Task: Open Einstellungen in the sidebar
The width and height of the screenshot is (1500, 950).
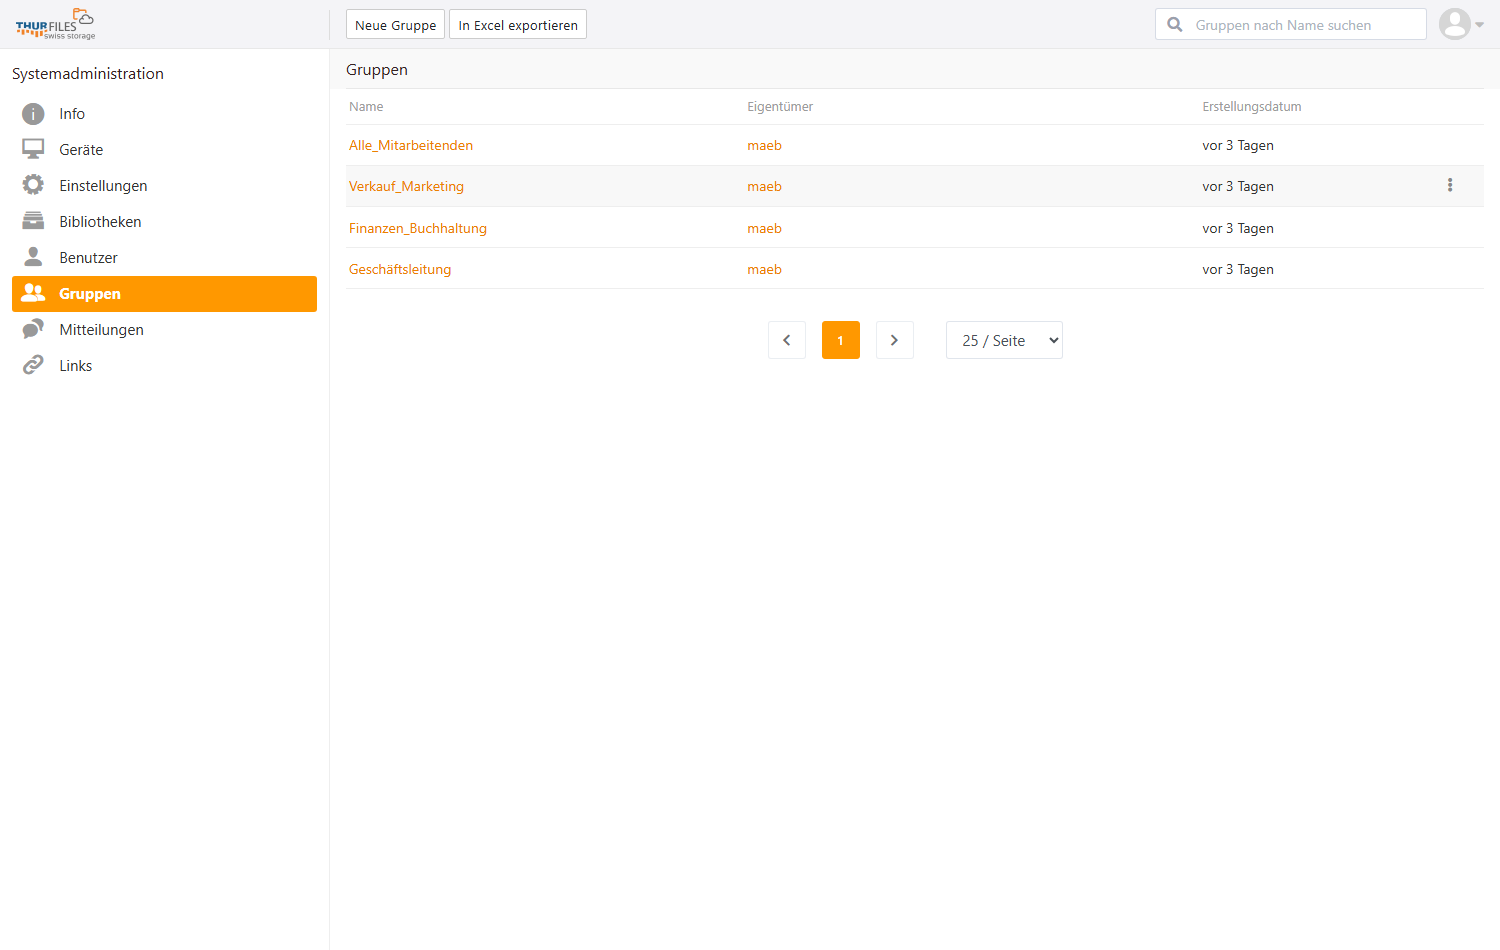Action: 164,186
